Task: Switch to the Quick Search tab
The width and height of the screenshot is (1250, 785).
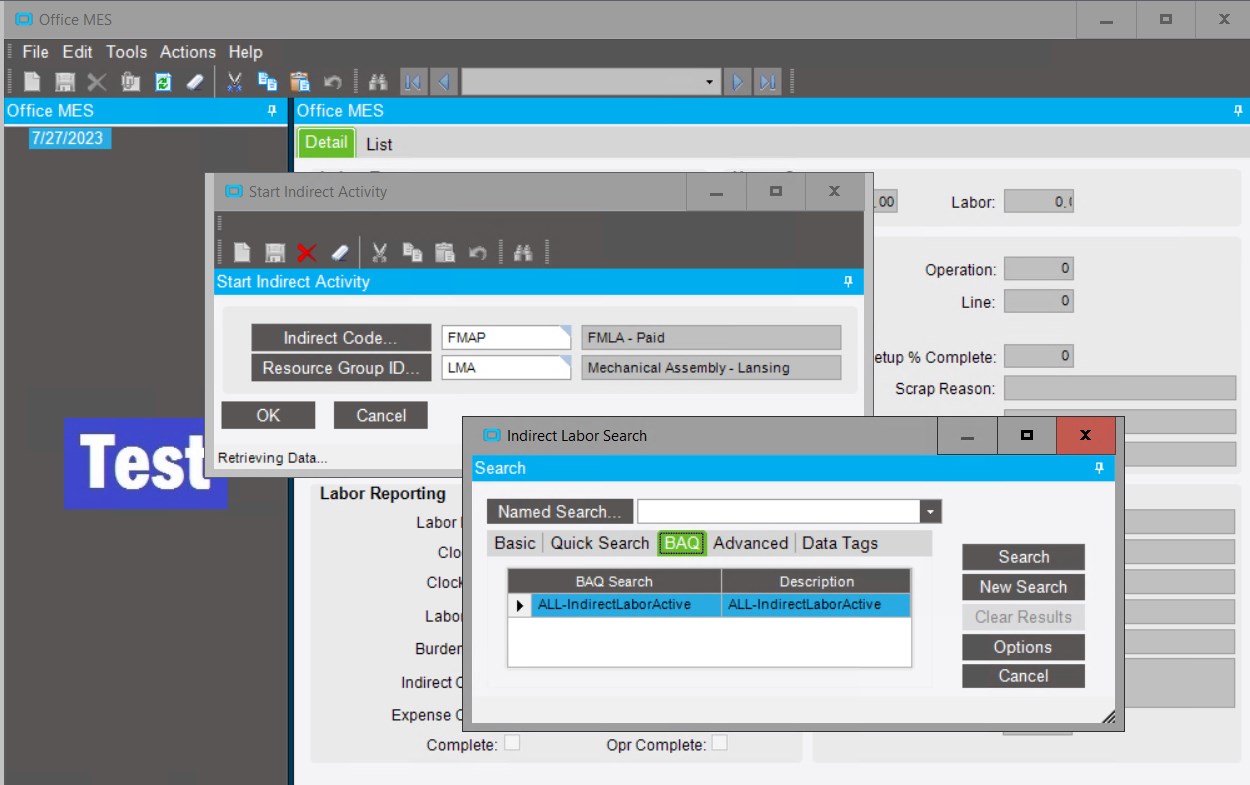Action: point(600,543)
